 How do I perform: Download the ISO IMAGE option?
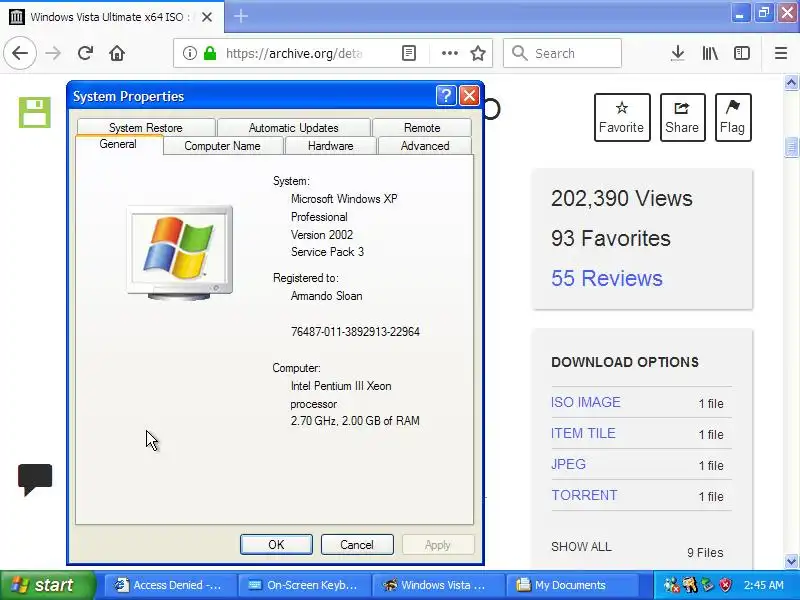click(586, 402)
